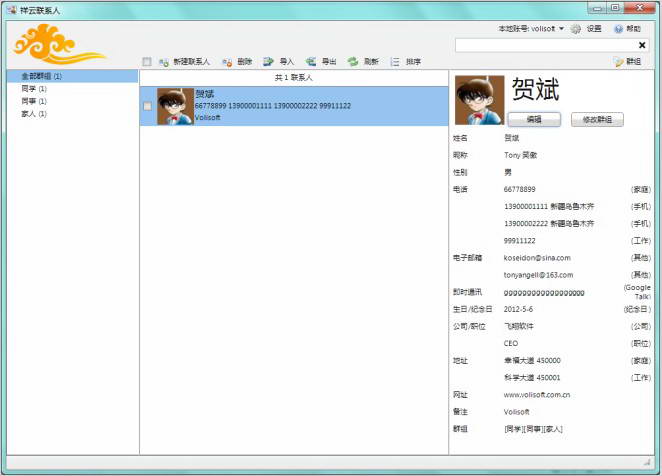Screen dimensions: 662x476
Task: Click the 导入 (import) icon
Action: pos(268,62)
